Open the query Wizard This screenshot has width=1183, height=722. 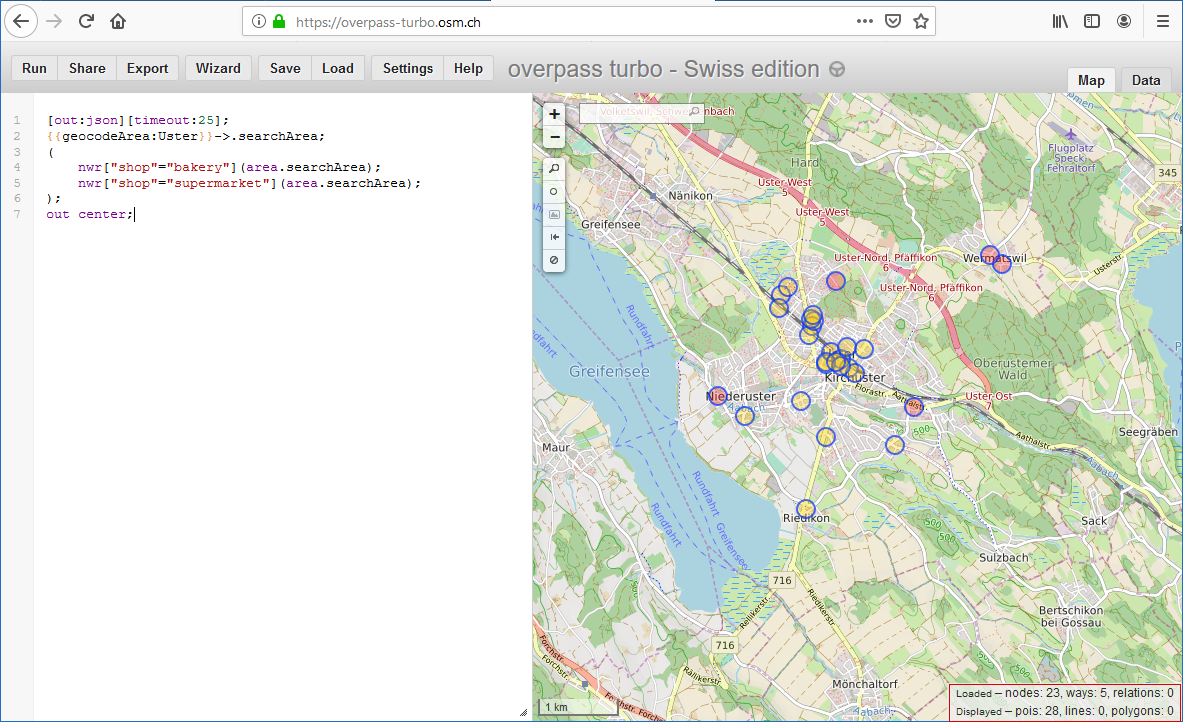tap(218, 68)
